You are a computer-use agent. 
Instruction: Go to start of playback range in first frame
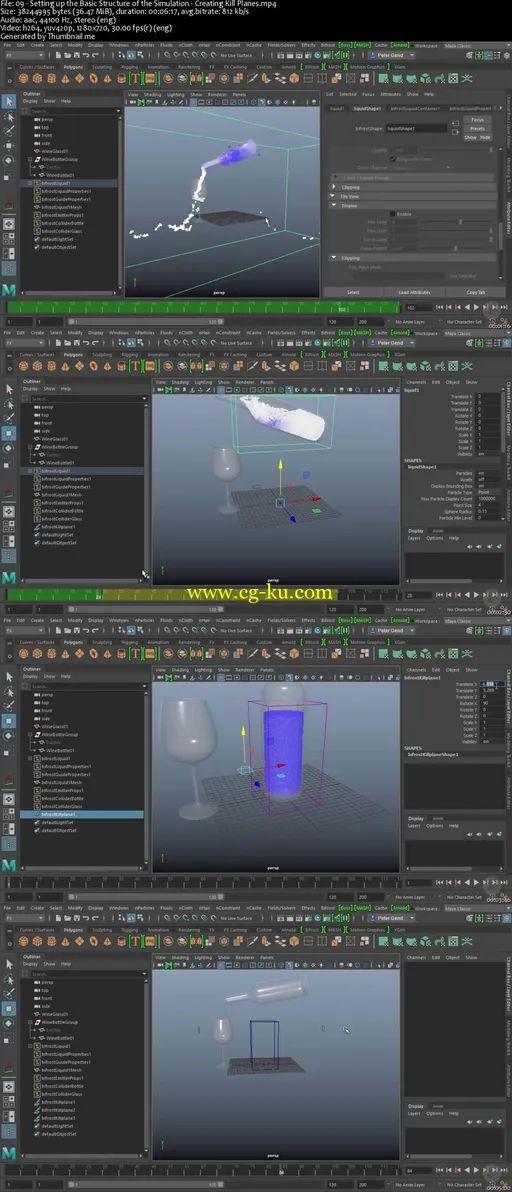441,307
